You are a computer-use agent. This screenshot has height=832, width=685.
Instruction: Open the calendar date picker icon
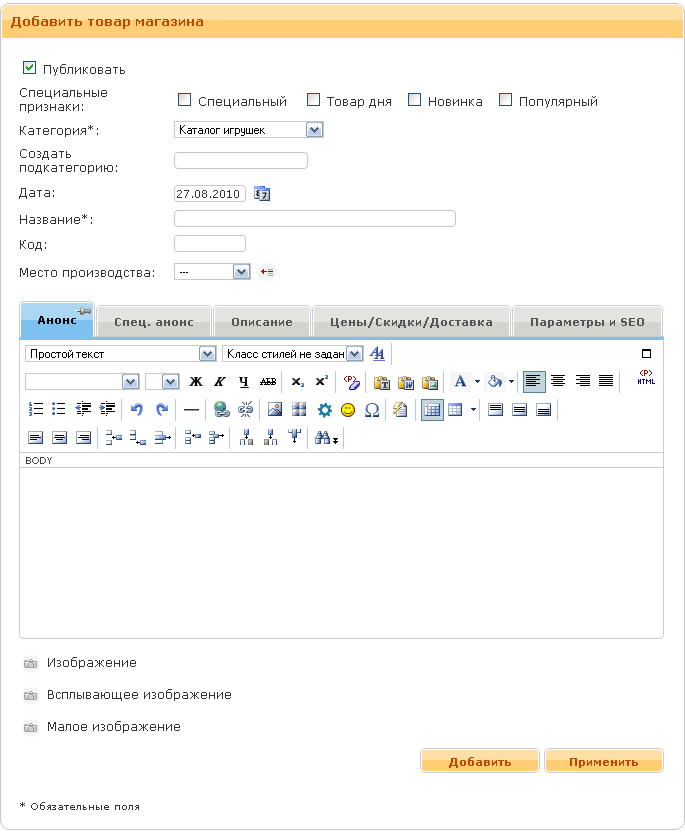[x=262, y=194]
